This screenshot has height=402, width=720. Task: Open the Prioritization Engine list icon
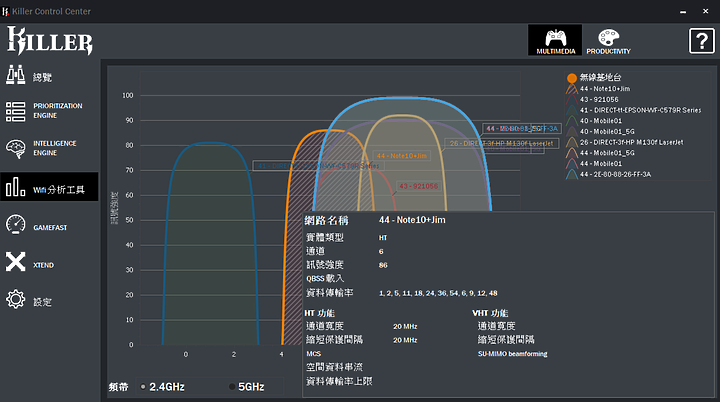point(15,112)
